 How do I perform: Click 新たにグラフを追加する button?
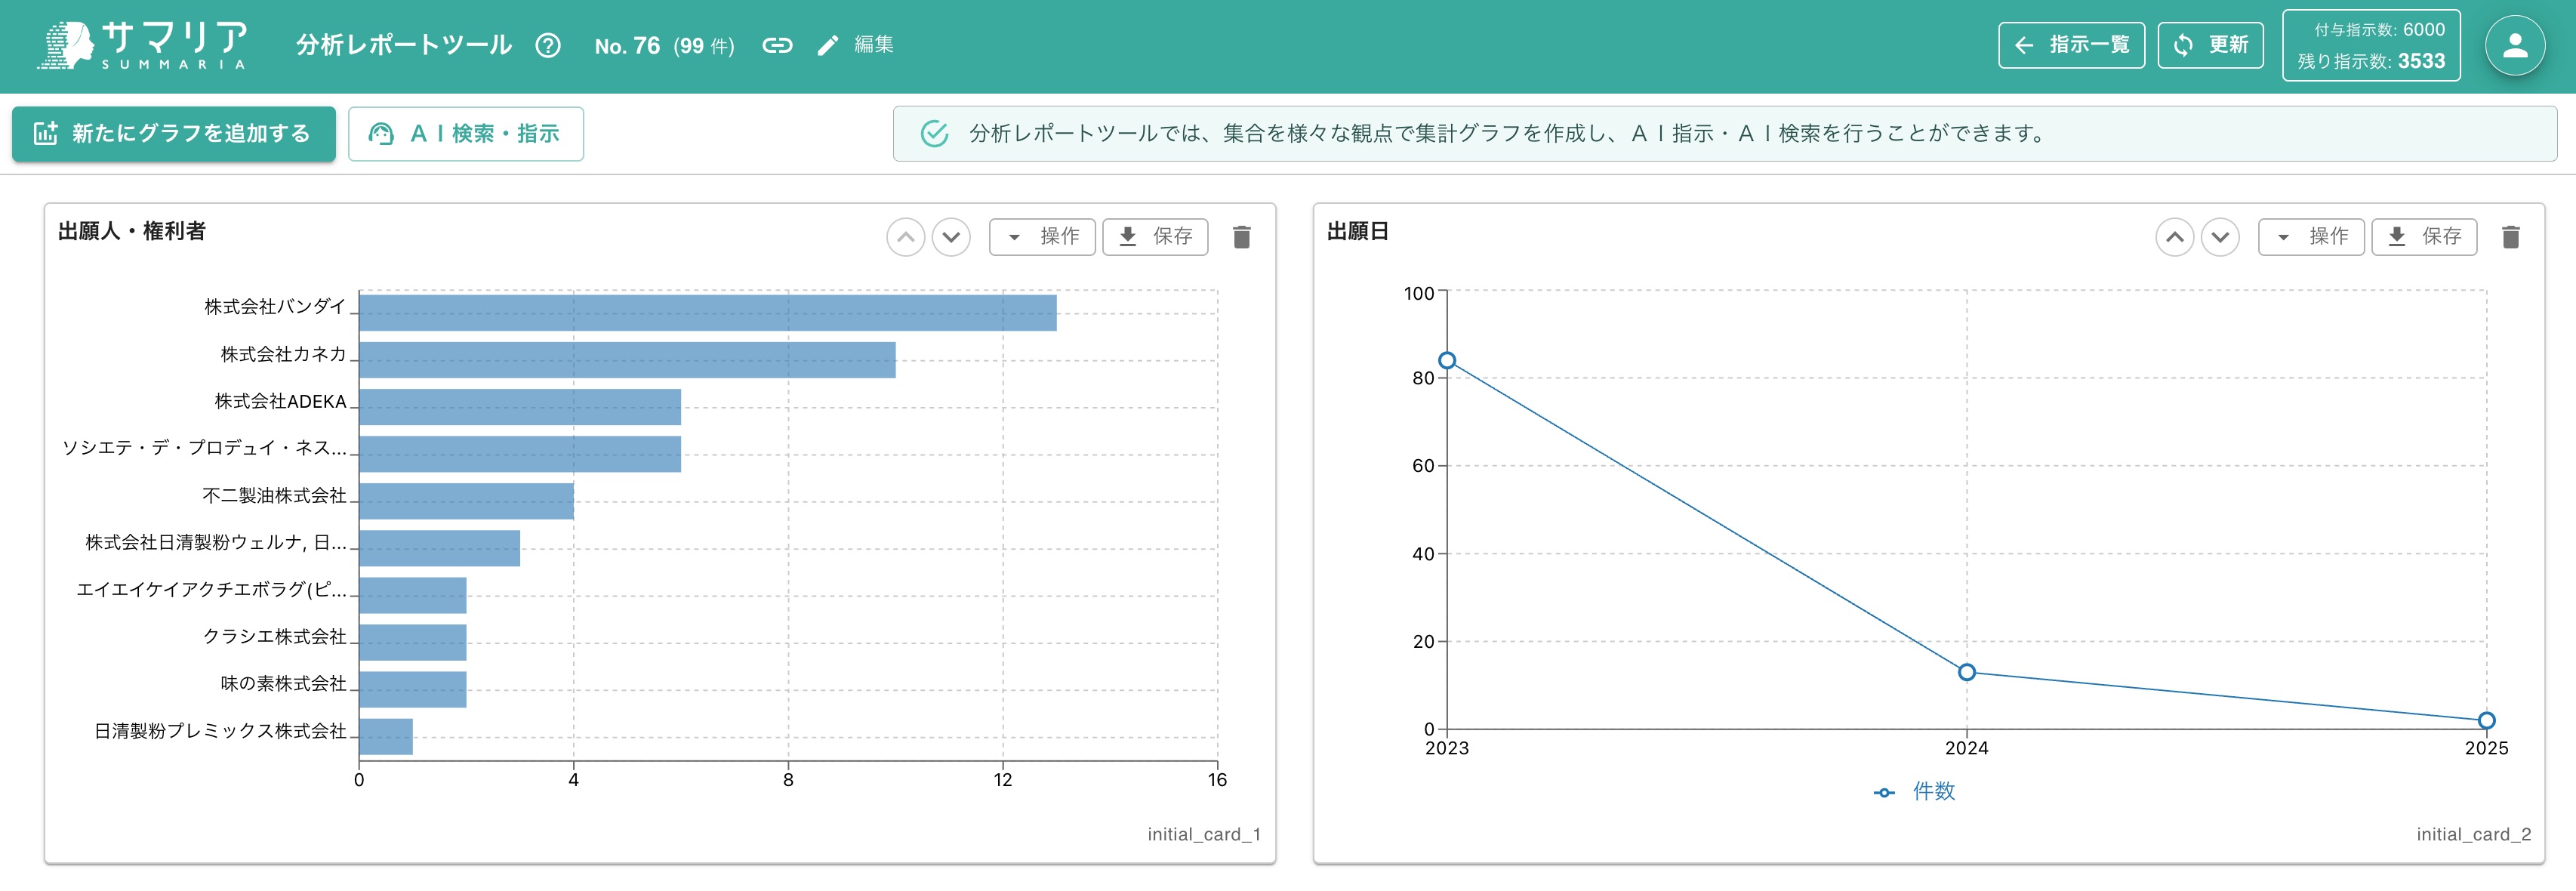coord(174,134)
